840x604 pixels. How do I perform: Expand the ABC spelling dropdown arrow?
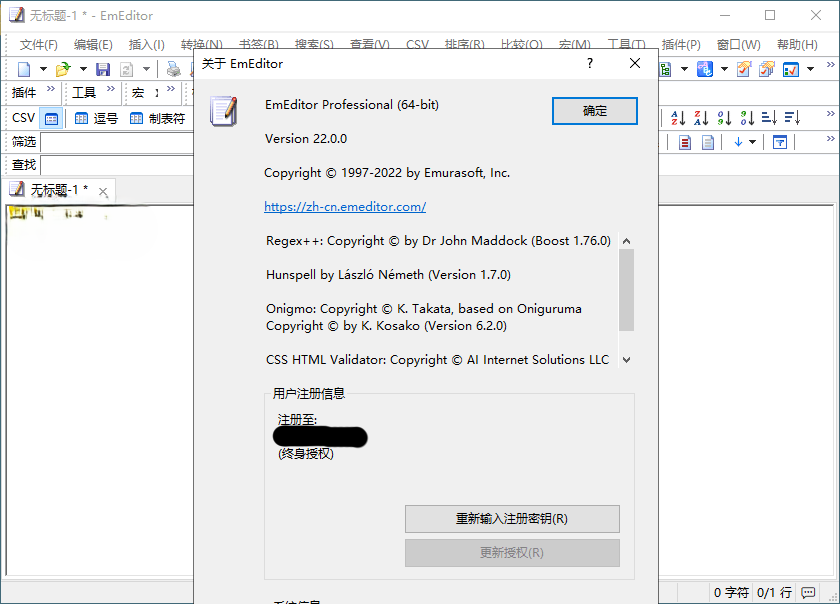(724, 69)
